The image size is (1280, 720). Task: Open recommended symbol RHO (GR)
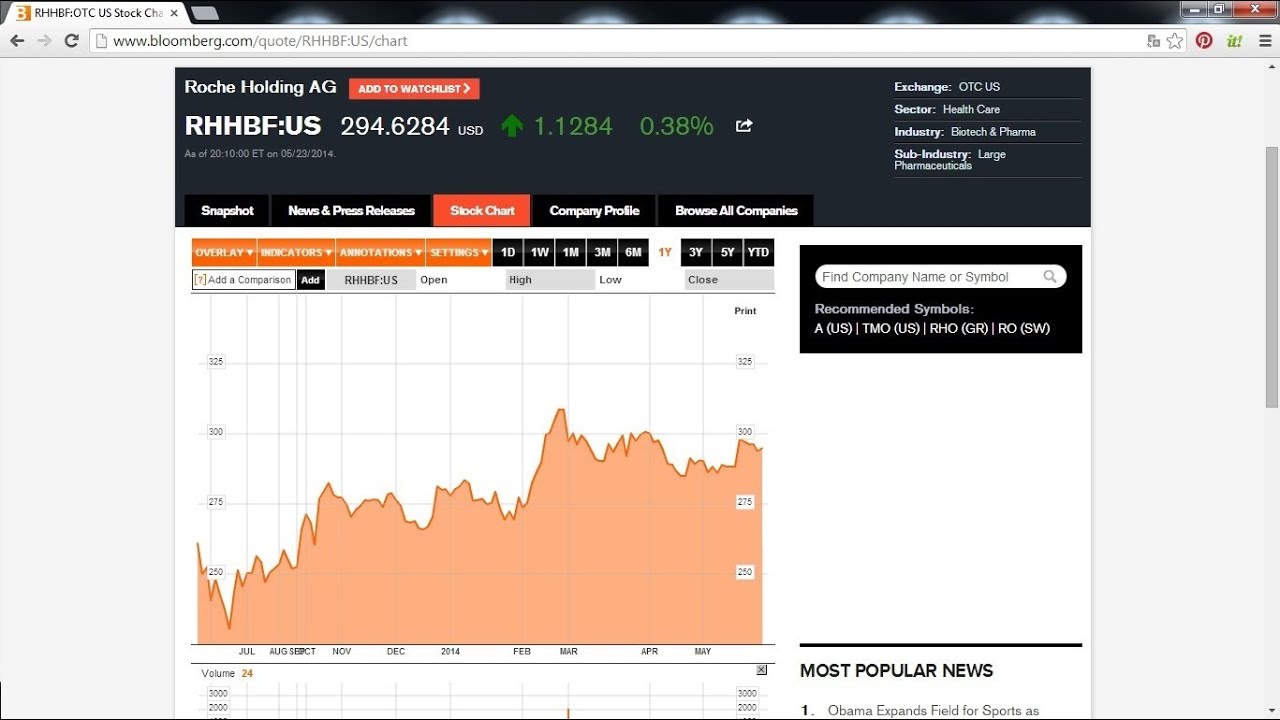(958, 328)
